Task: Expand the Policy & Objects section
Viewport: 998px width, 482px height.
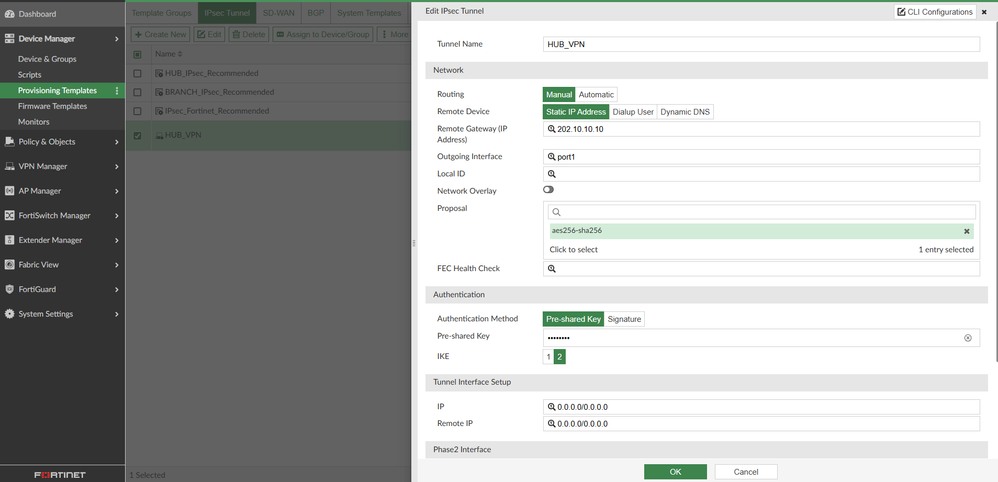Action: [x=116, y=142]
